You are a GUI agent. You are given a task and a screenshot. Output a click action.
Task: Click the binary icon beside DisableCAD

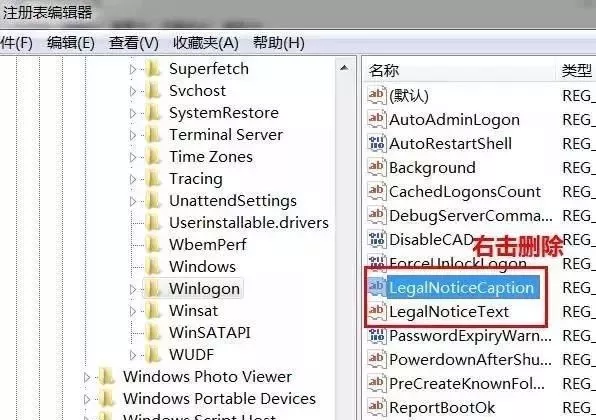tap(377, 239)
